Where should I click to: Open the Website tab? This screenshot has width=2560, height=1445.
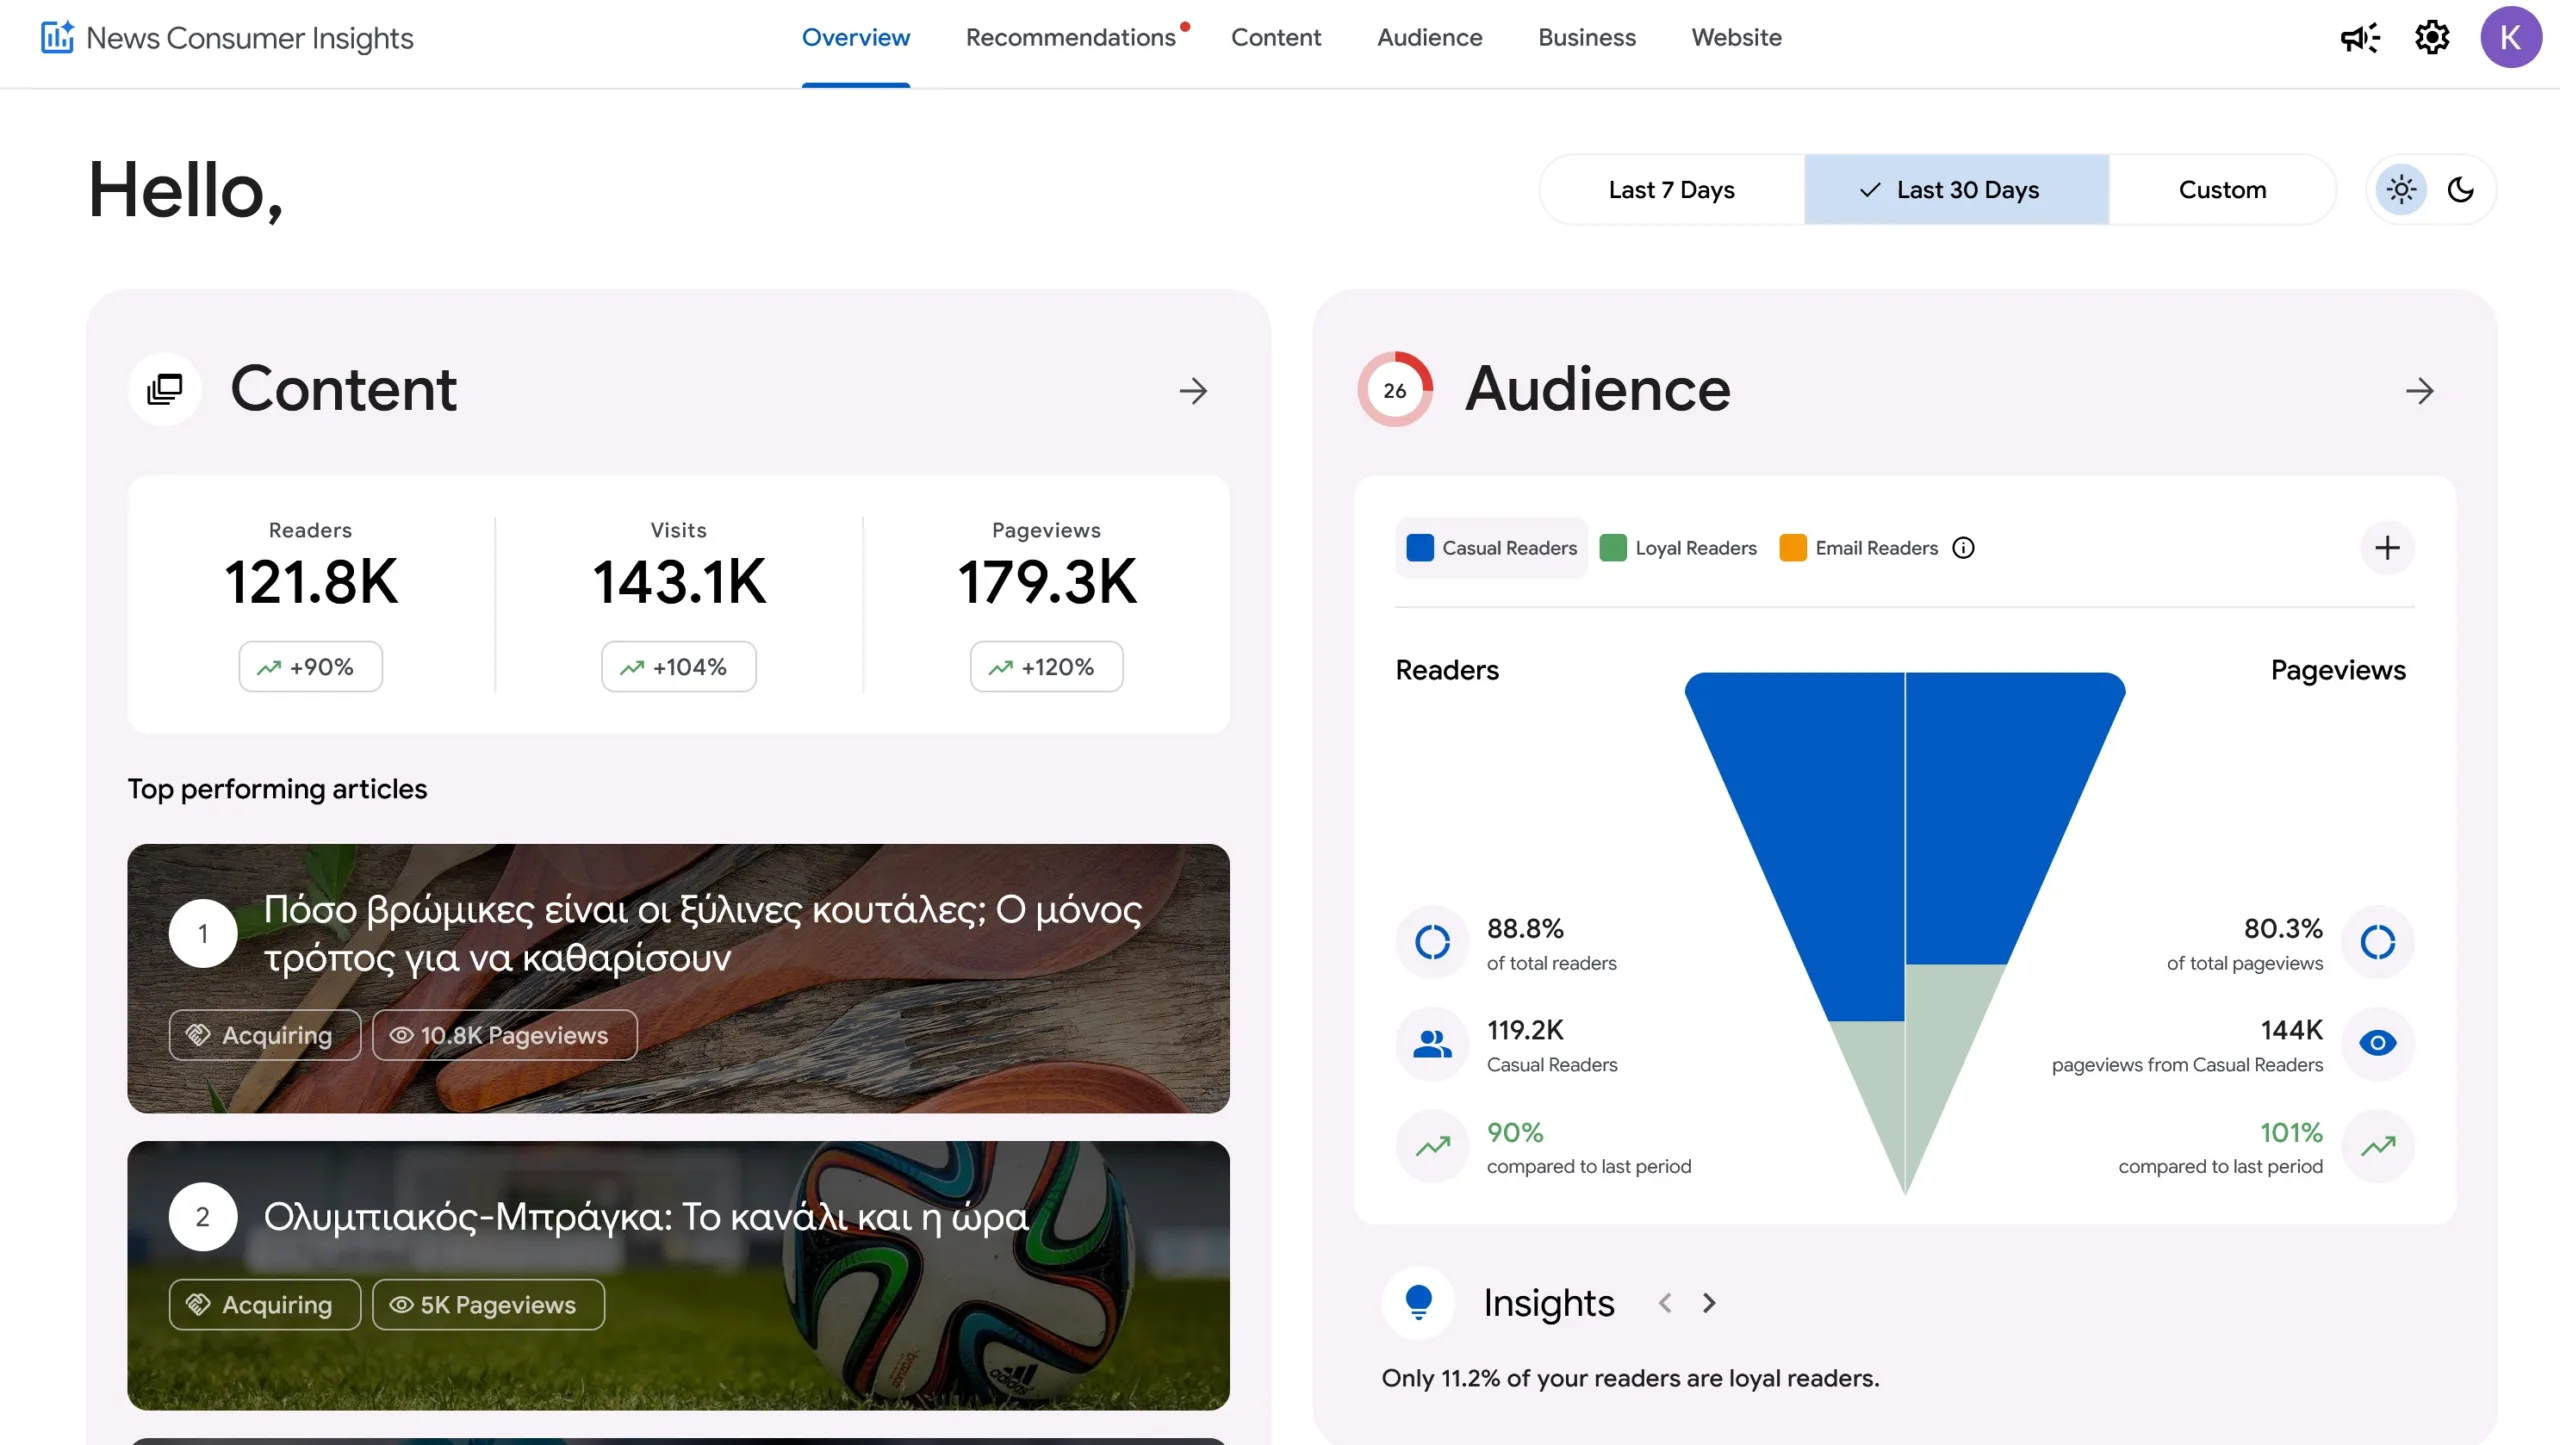pos(1736,38)
